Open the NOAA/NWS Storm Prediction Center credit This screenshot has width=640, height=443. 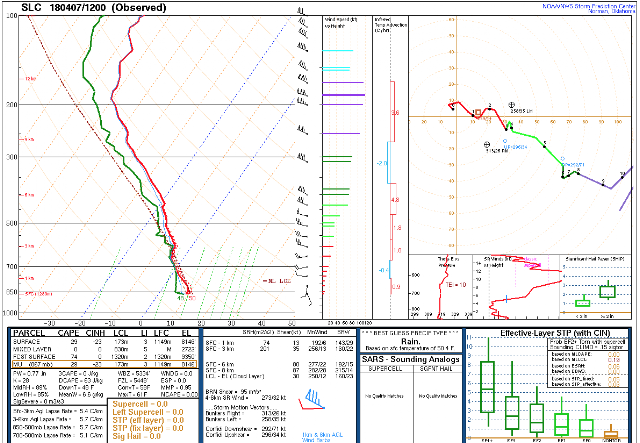(x=589, y=9)
